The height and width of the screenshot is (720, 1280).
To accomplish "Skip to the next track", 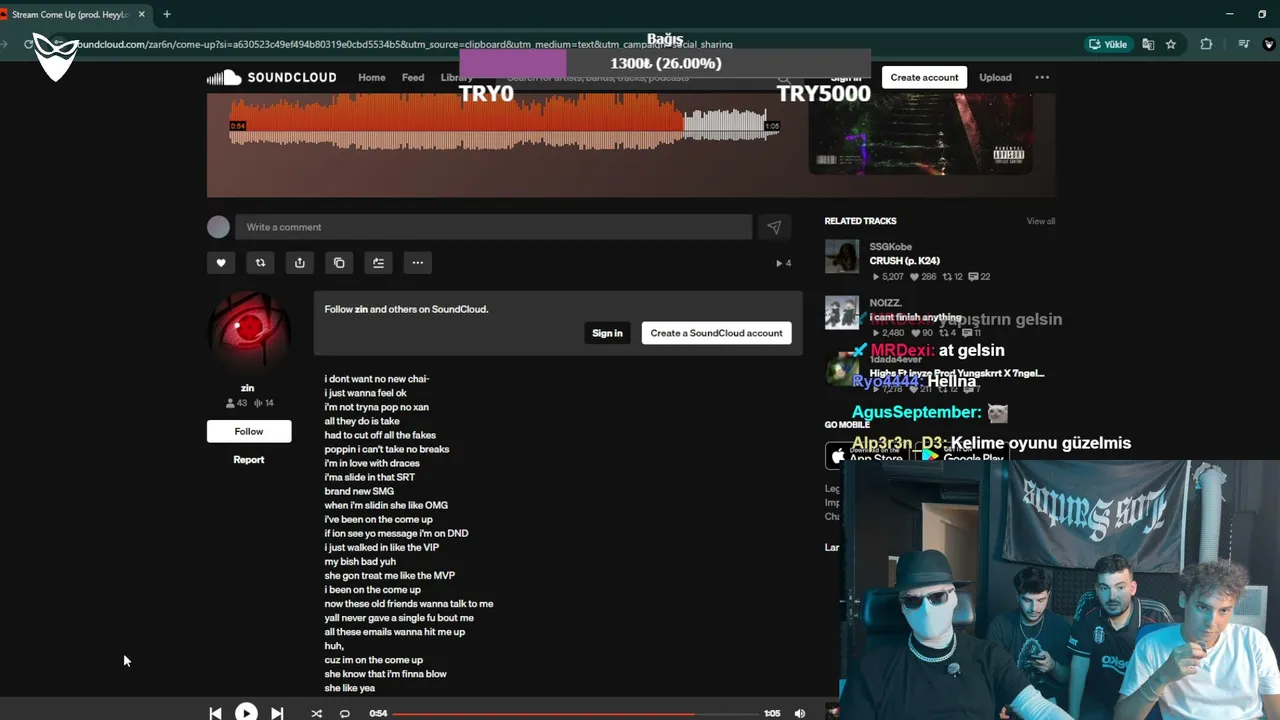I will pyautogui.click(x=277, y=713).
